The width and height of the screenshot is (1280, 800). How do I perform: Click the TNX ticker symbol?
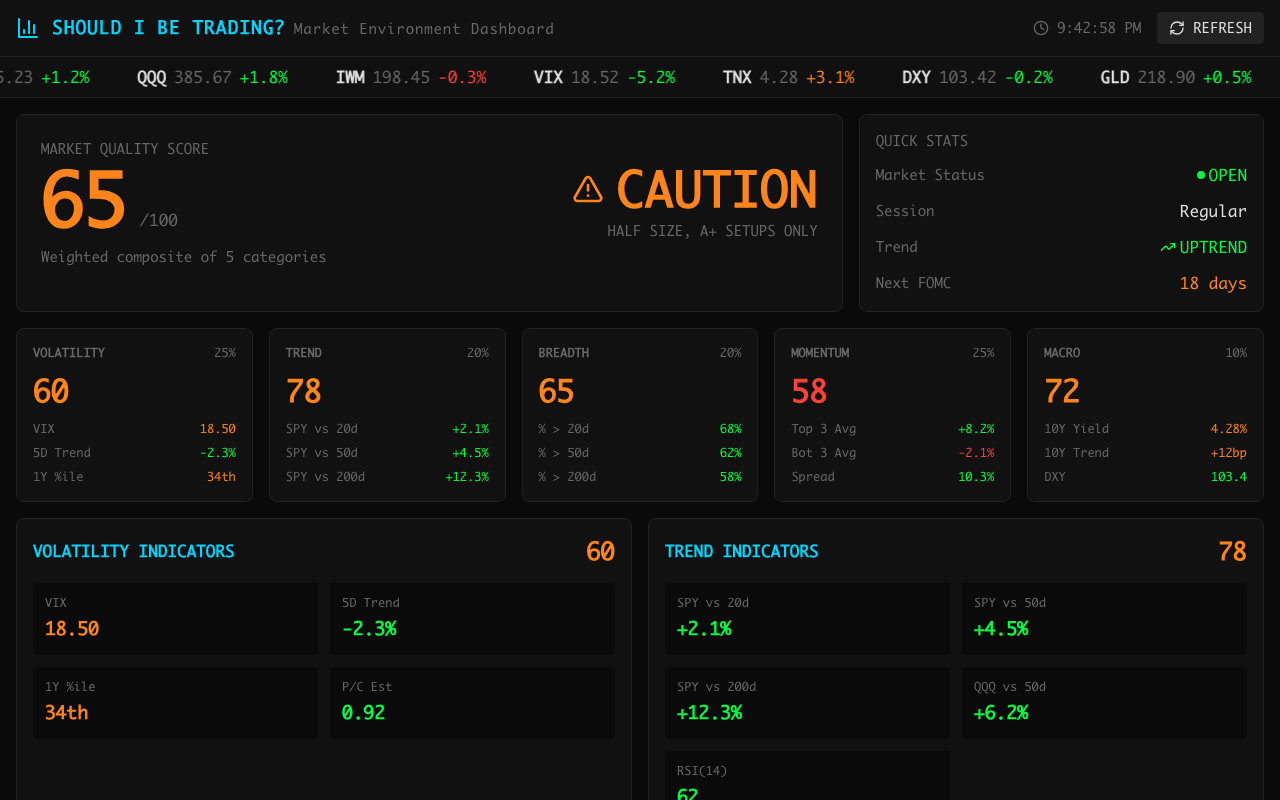click(737, 77)
